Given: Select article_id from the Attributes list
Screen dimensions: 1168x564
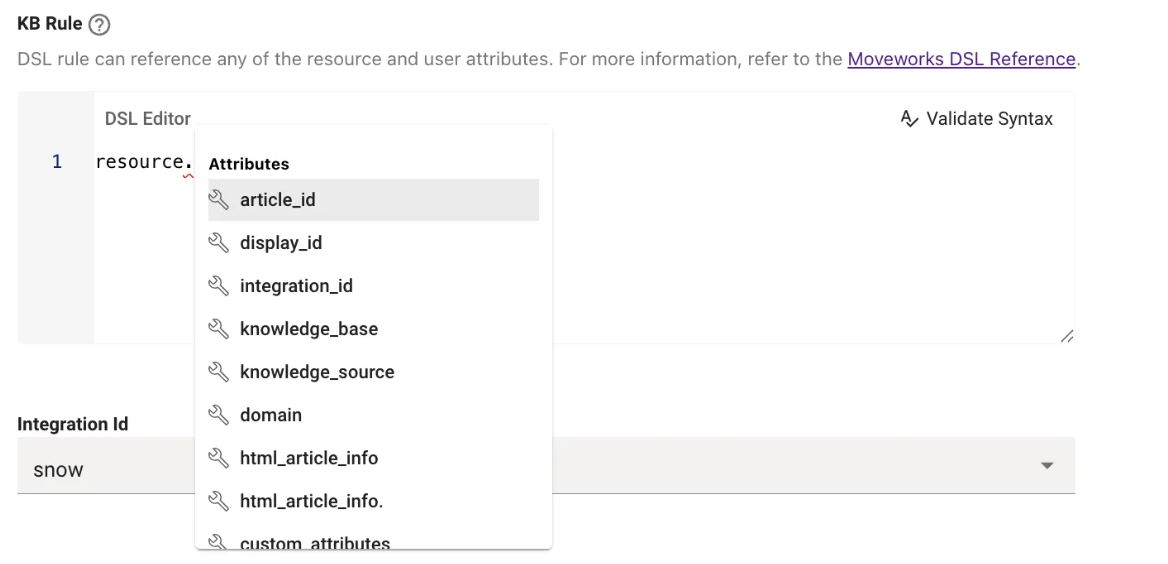Looking at the screenshot, I should click(x=278, y=200).
